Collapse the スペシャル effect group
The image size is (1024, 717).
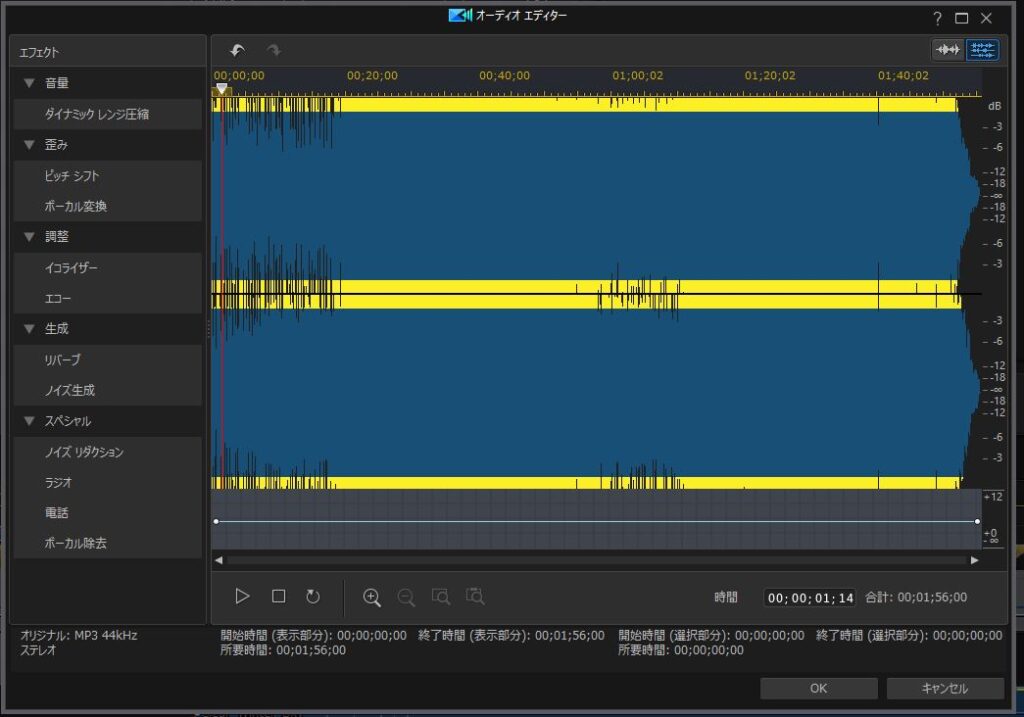[29, 421]
